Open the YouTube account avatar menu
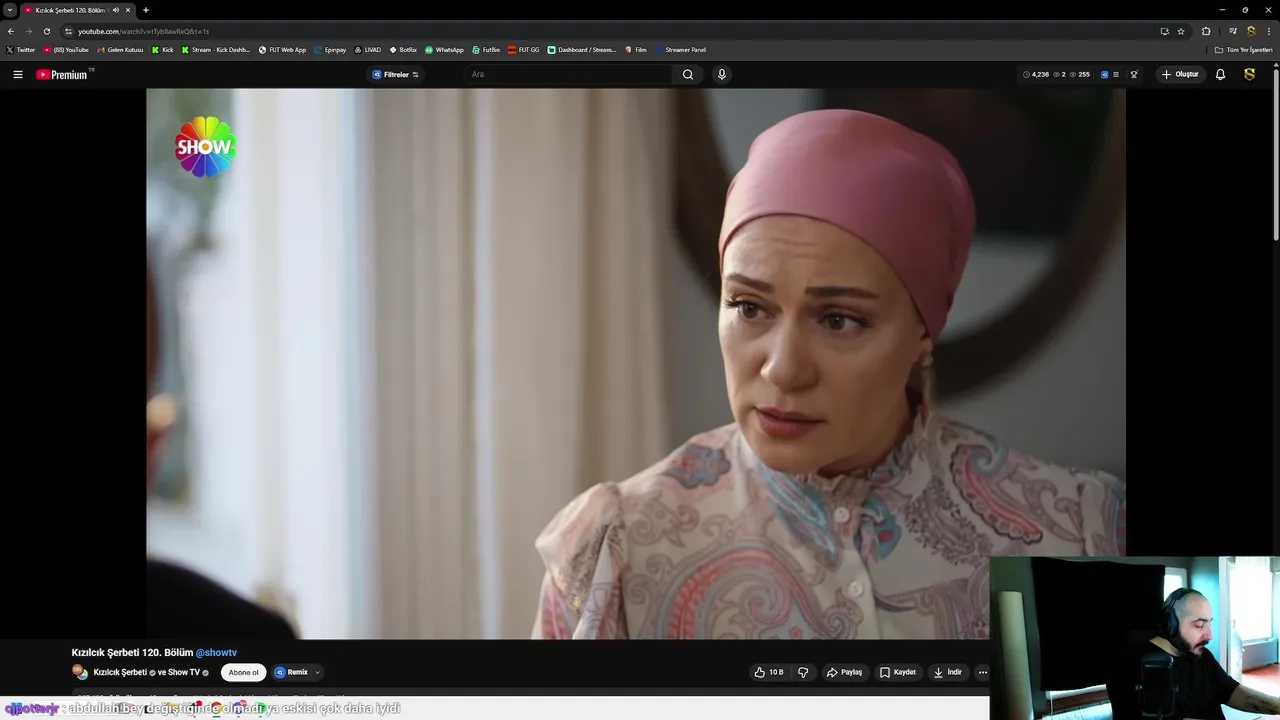1280x720 pixels. [x=1249, y=74]
